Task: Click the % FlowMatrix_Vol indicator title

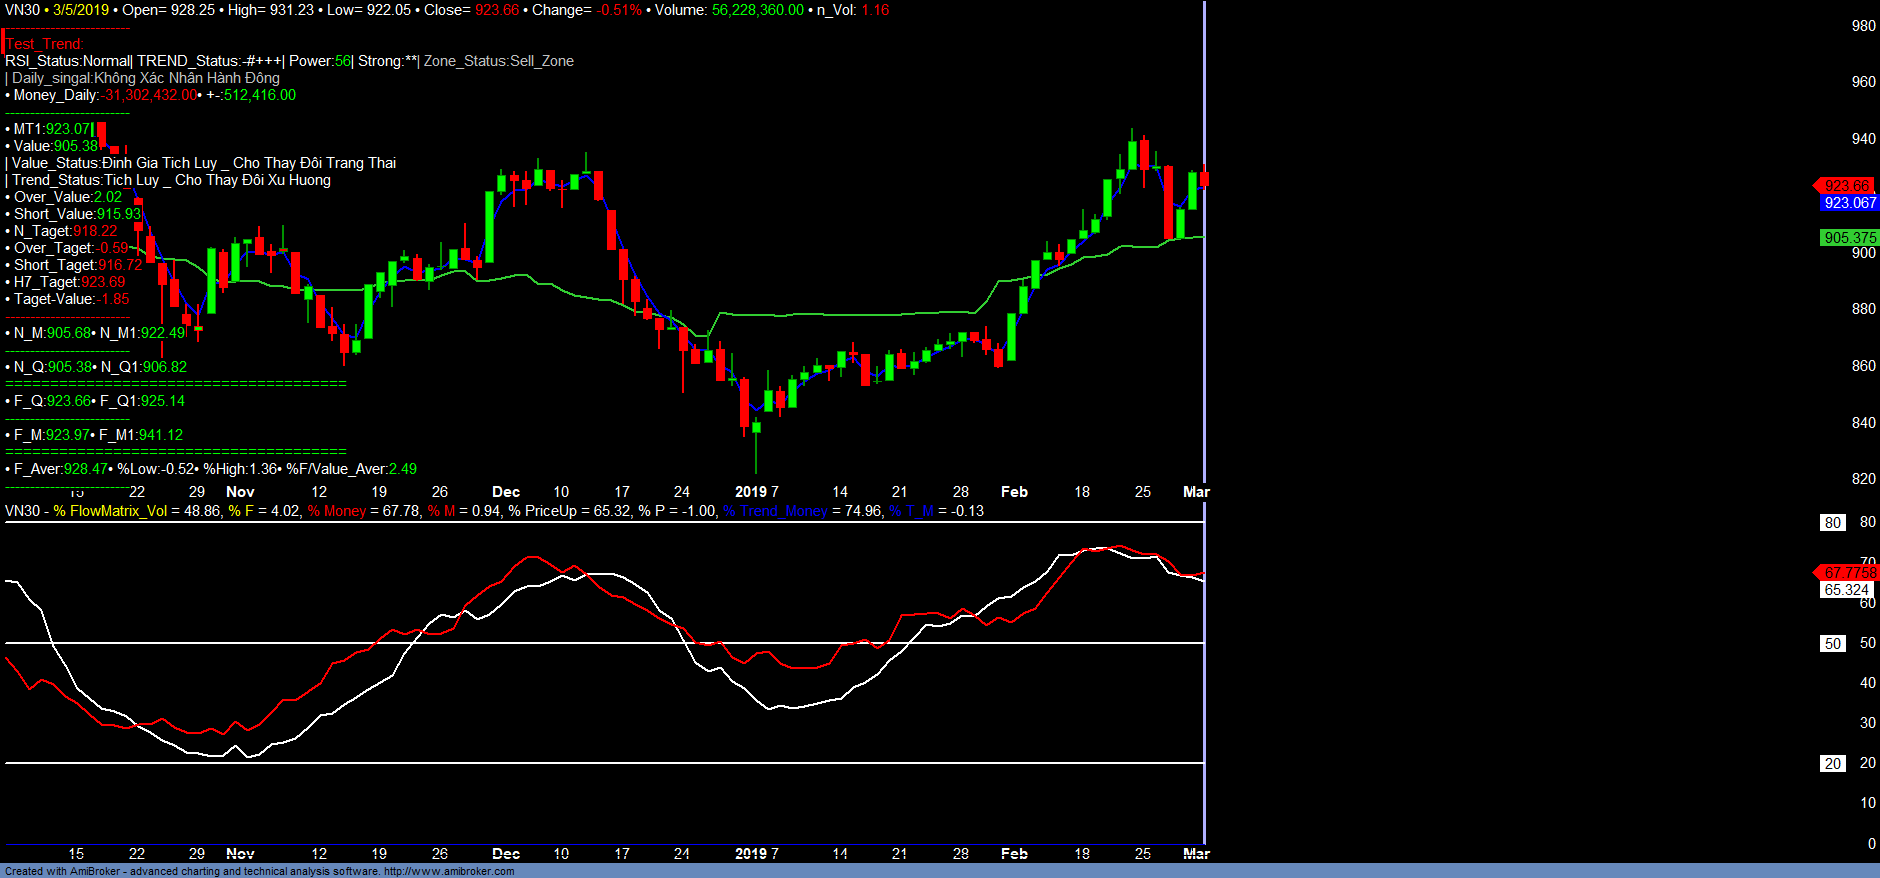Action: pyautogui.click(x=110, y=511)
